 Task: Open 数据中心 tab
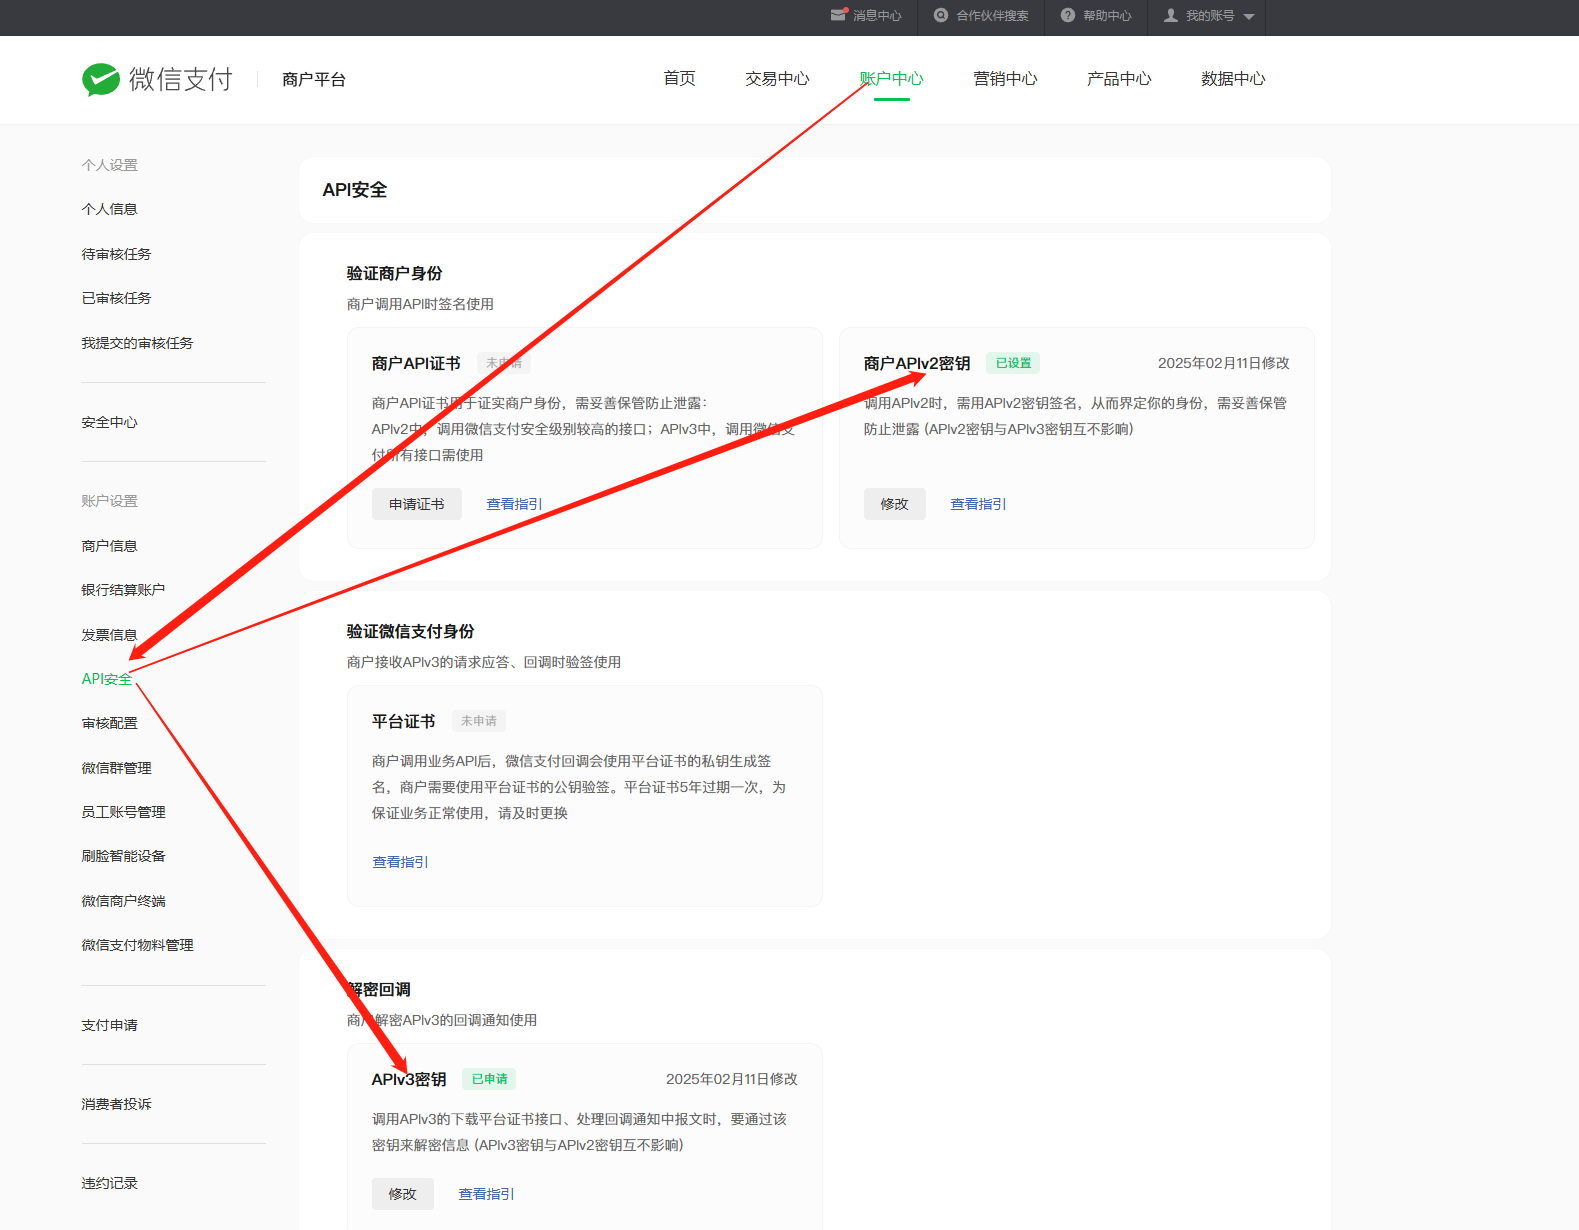coord(1233,79)
